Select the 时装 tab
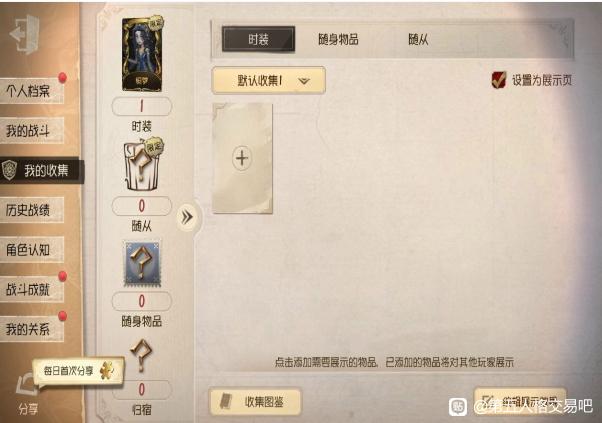This screenshot has width=602, height=423. (x=258, y=39)
